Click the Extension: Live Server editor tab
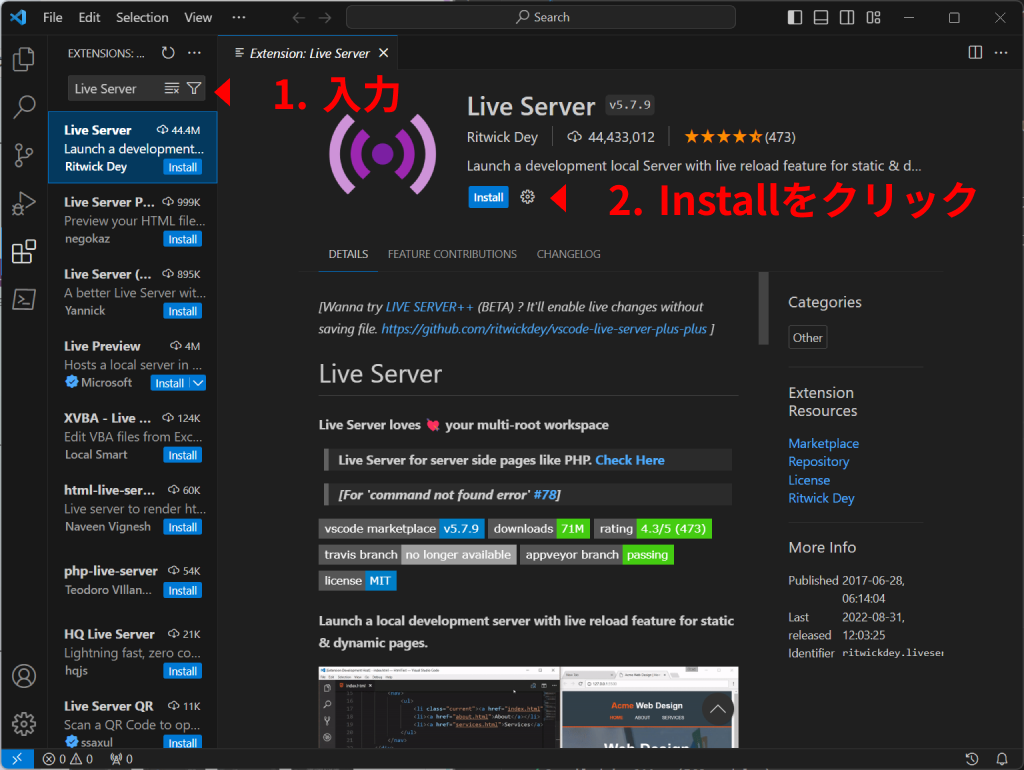The image size is (1024, 770). (x=309, y=53)
